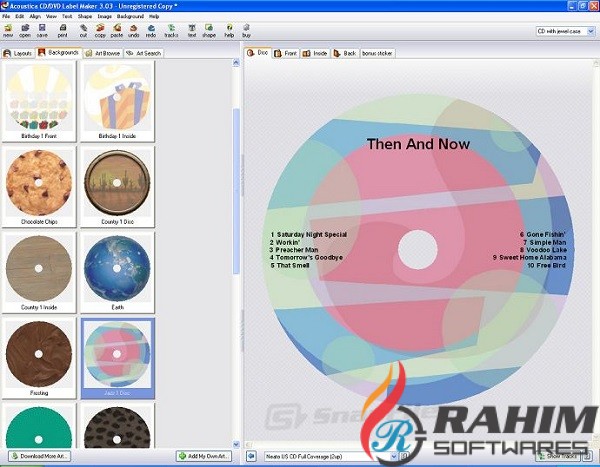
Task: Click the copy toolbar icon
Action: click(x=100, y=31)
